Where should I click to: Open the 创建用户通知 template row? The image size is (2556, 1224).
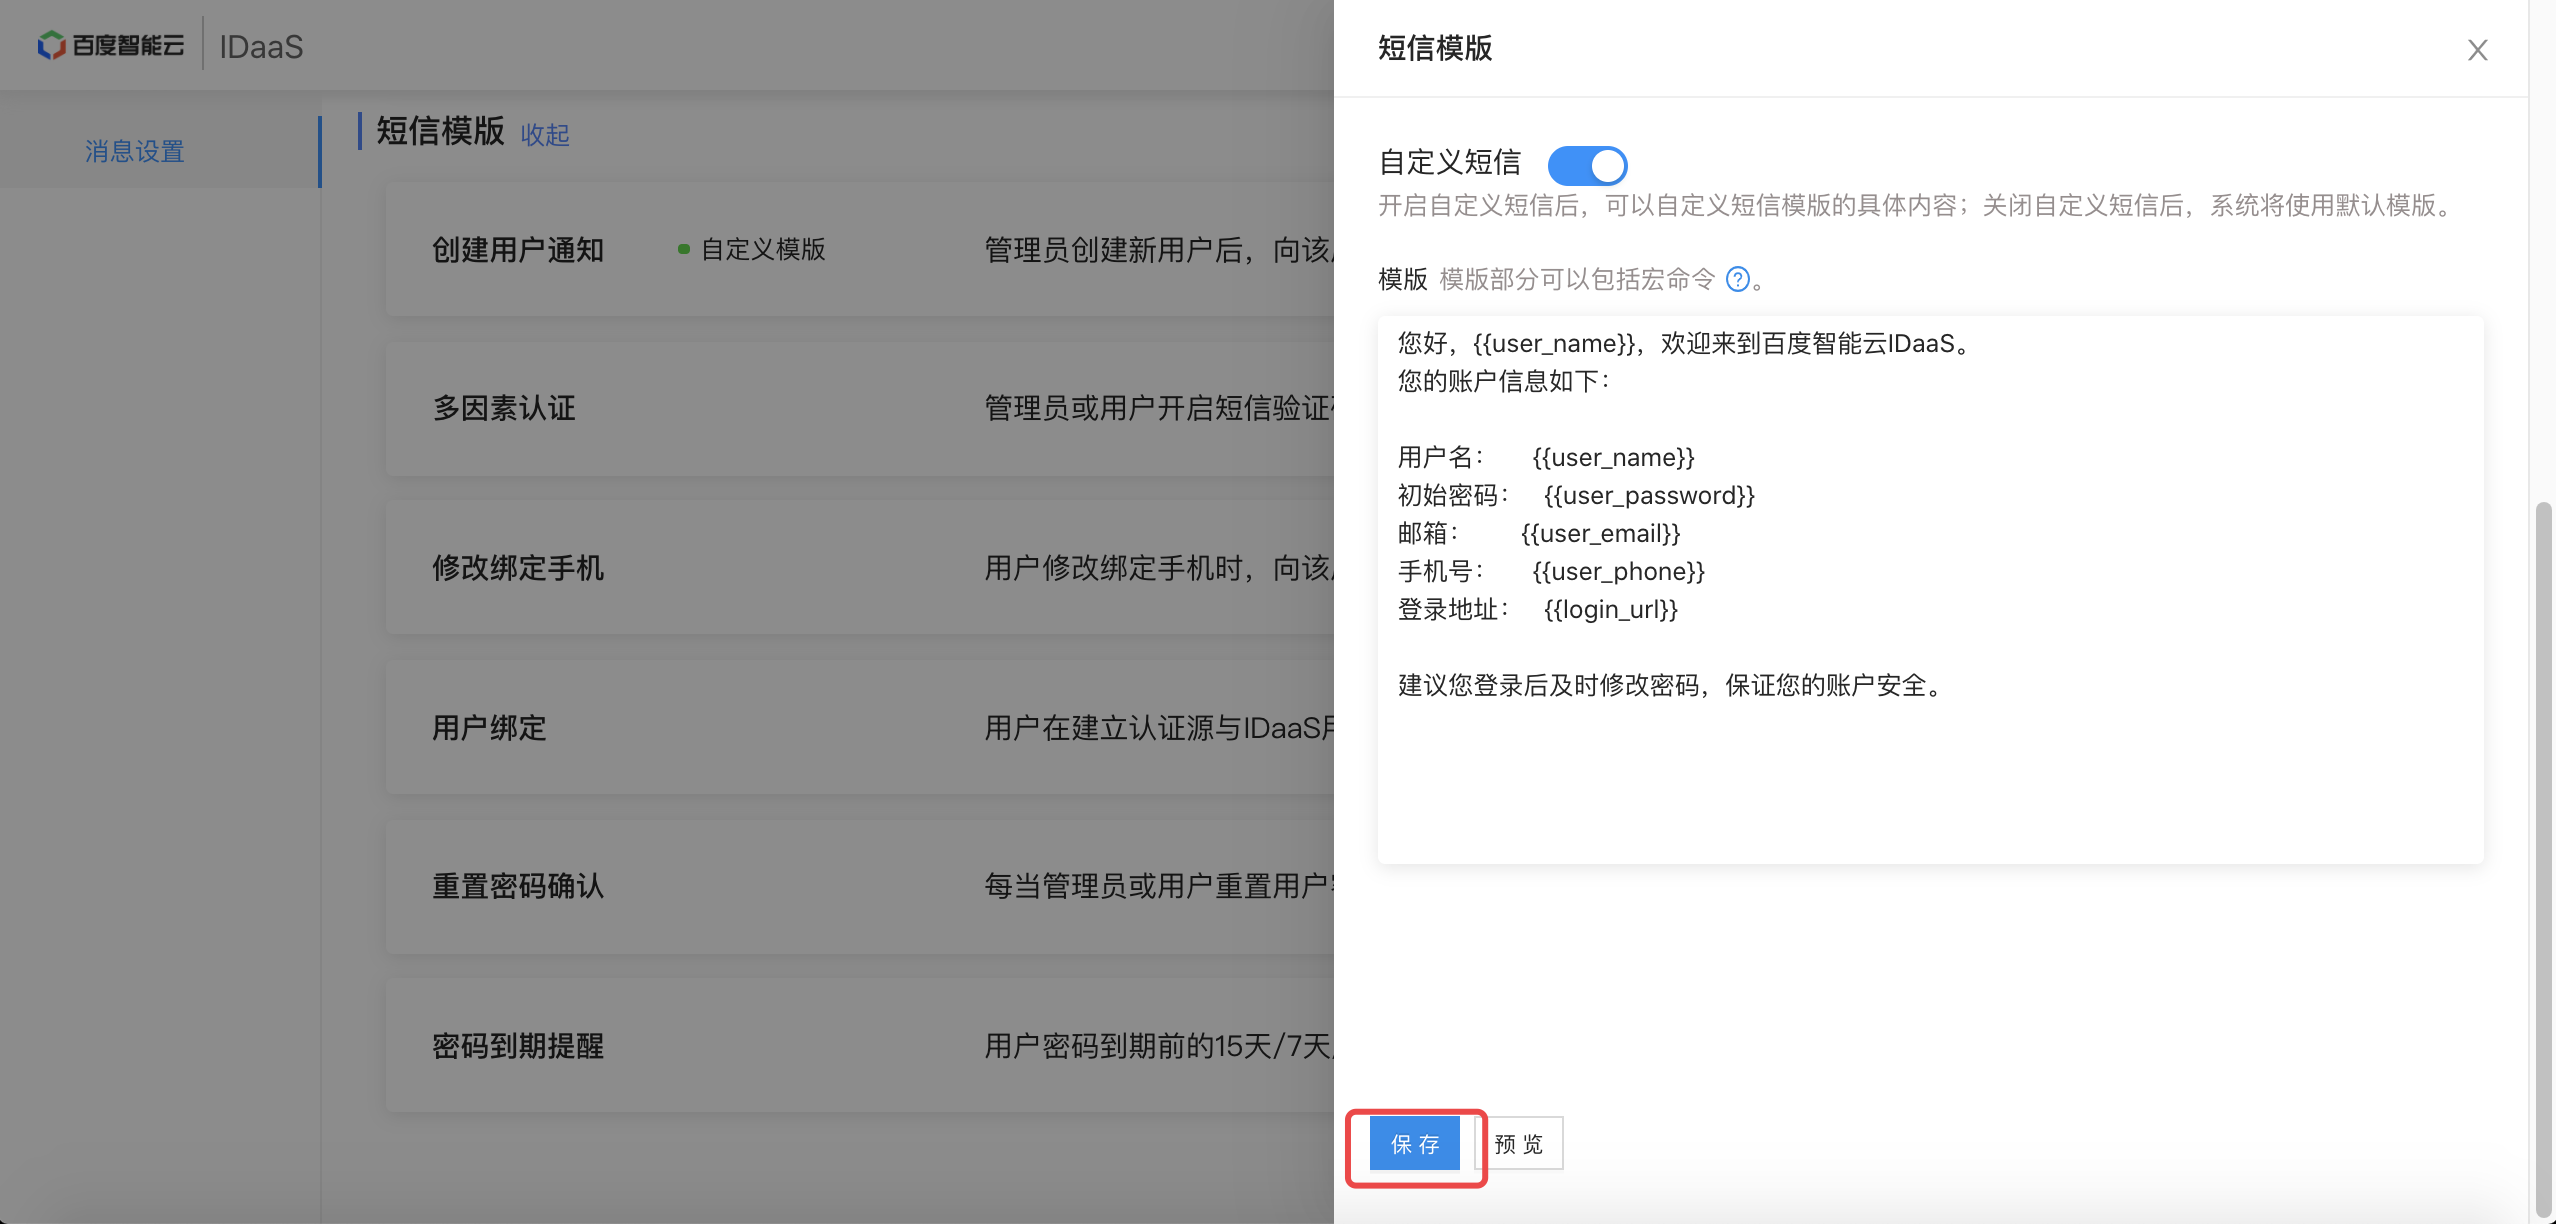pyautogui.click(x=518, y=250)
